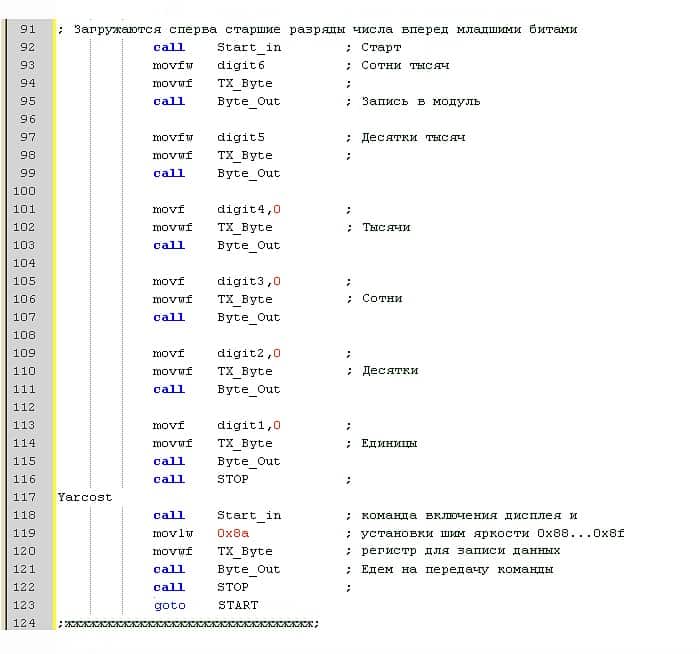This screenshot has height=654, width=699.
Task: Click the movlw instruction on line 119
Action: tap(172, 533)
